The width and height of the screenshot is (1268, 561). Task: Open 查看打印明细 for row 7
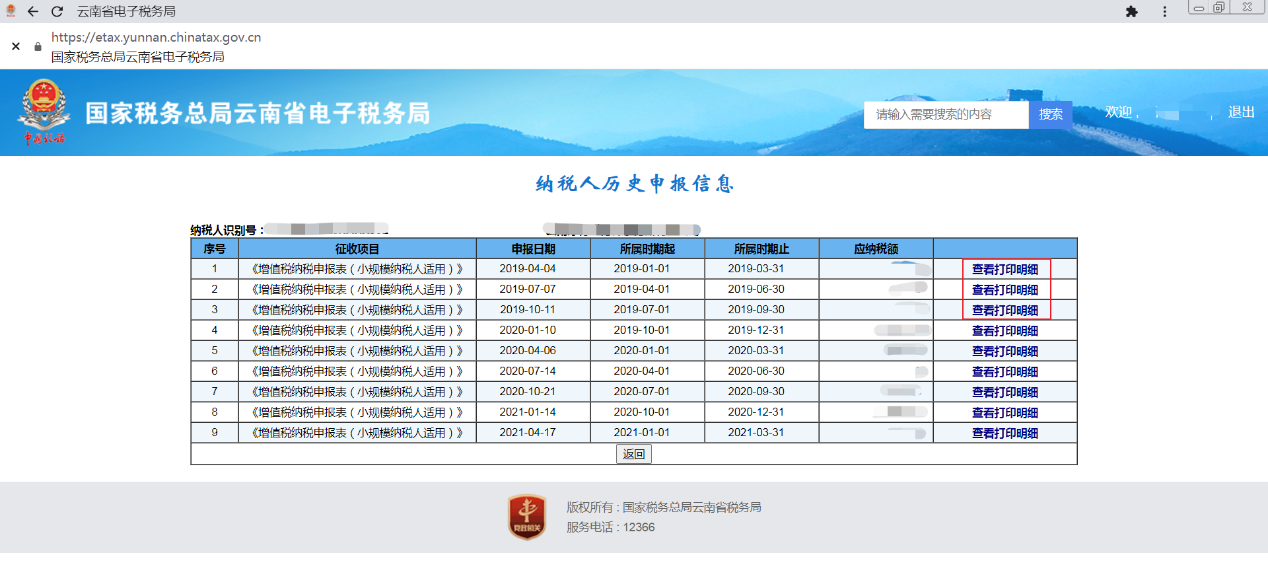coord(1005,392)
